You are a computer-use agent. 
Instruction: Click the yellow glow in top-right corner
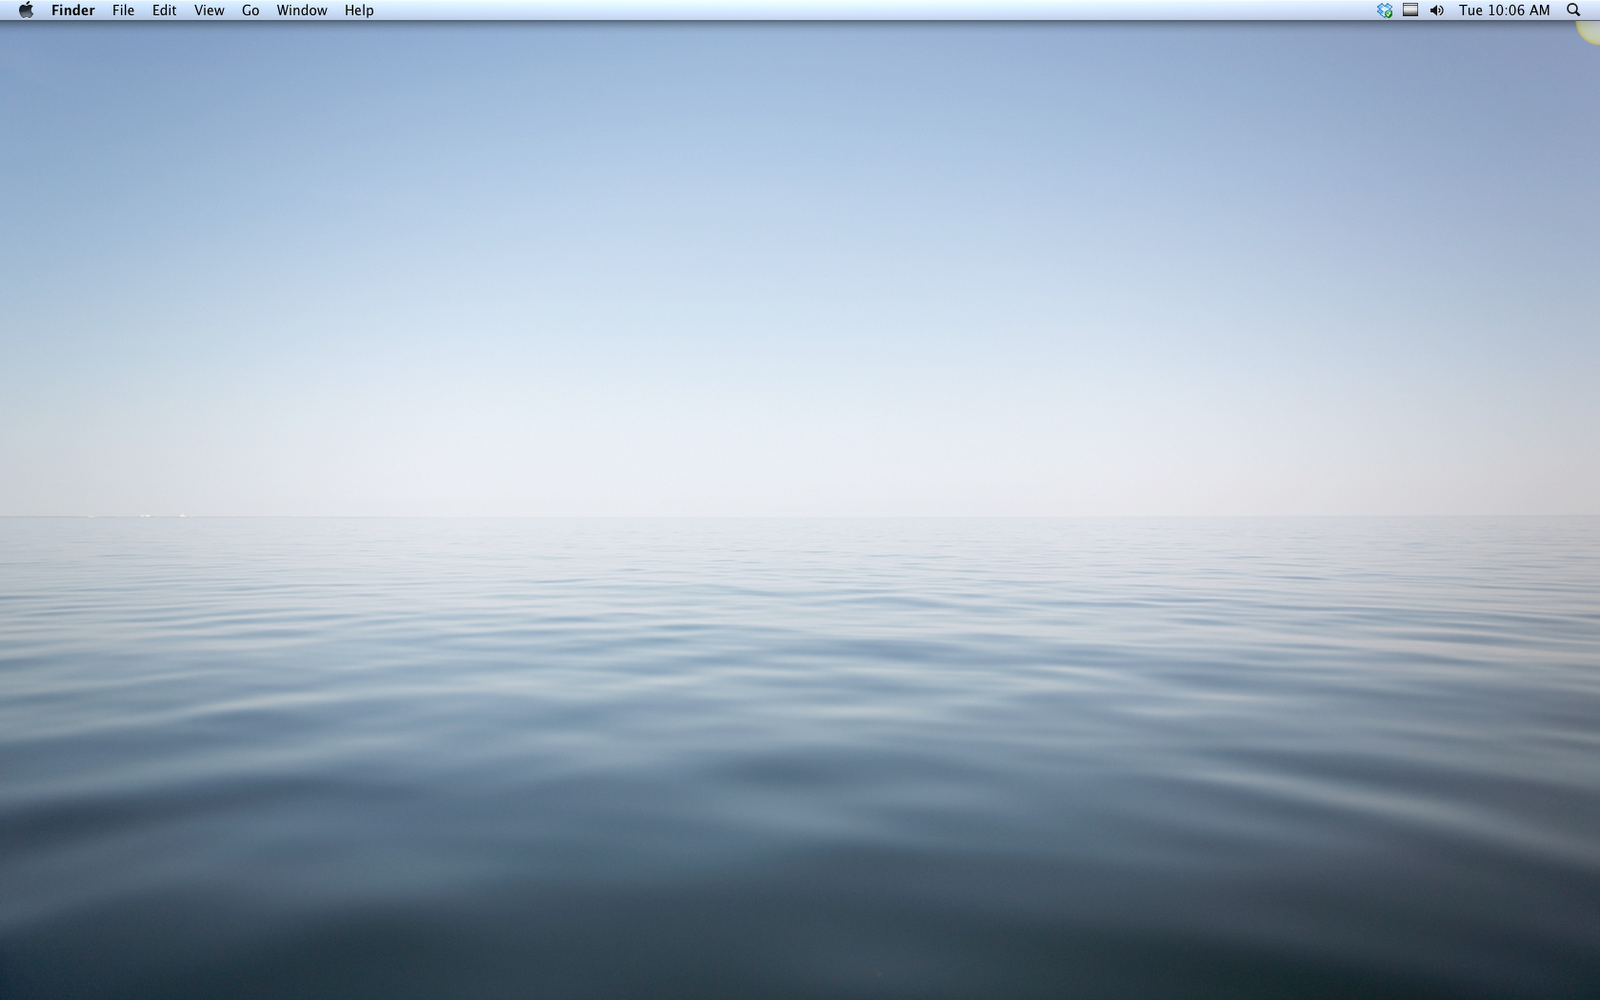(1590, 31)
